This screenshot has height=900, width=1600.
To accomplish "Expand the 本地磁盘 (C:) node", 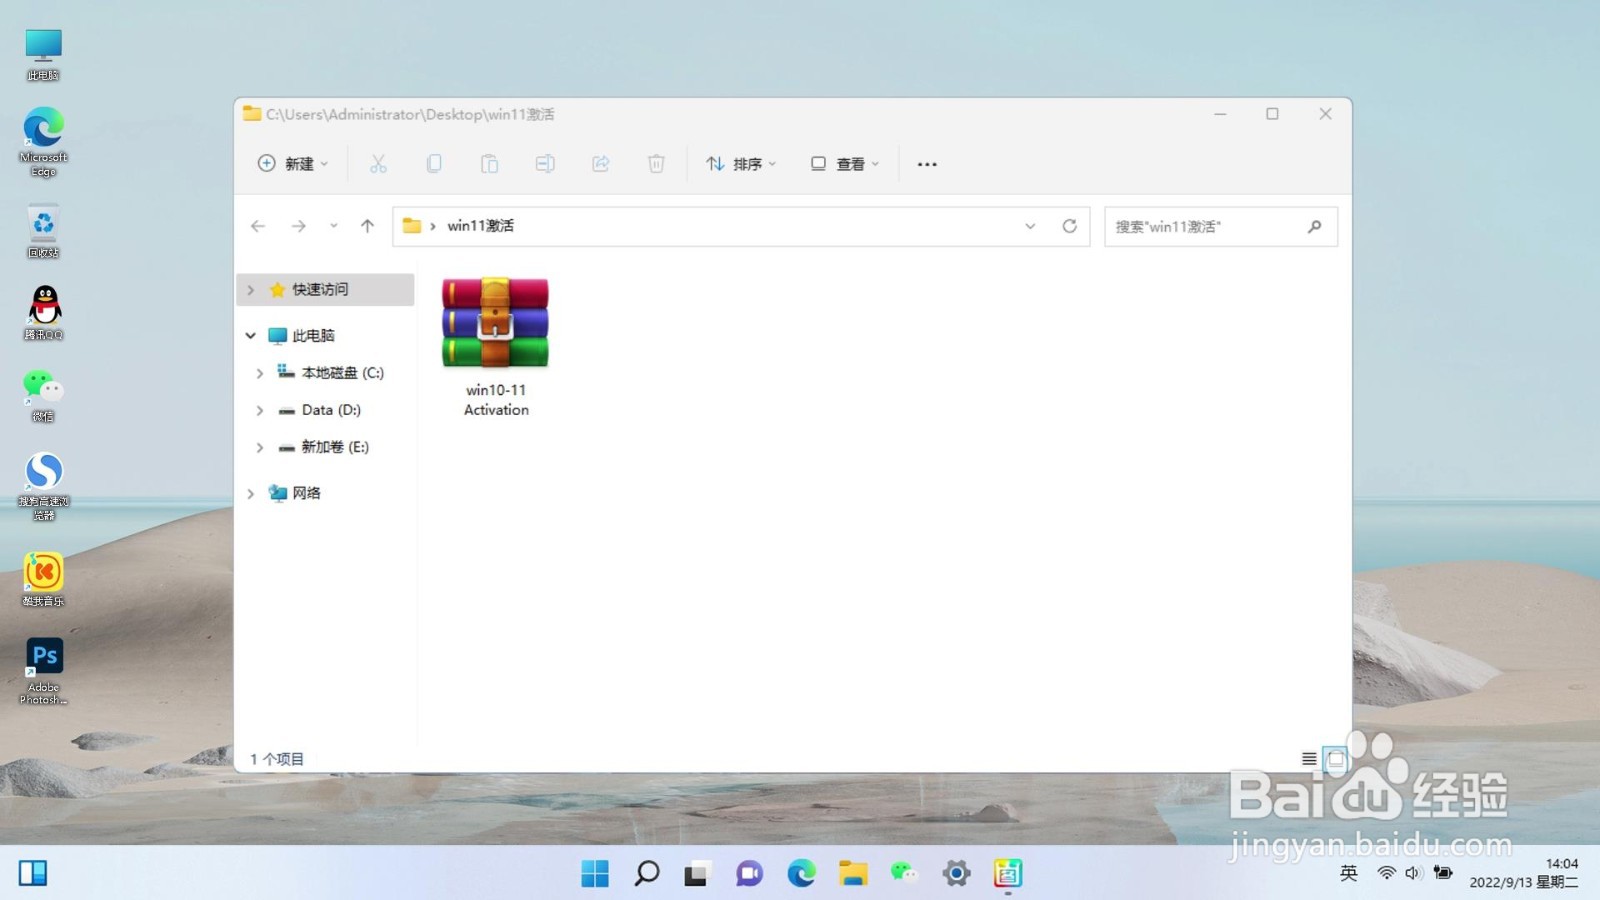I will point(260,373).
